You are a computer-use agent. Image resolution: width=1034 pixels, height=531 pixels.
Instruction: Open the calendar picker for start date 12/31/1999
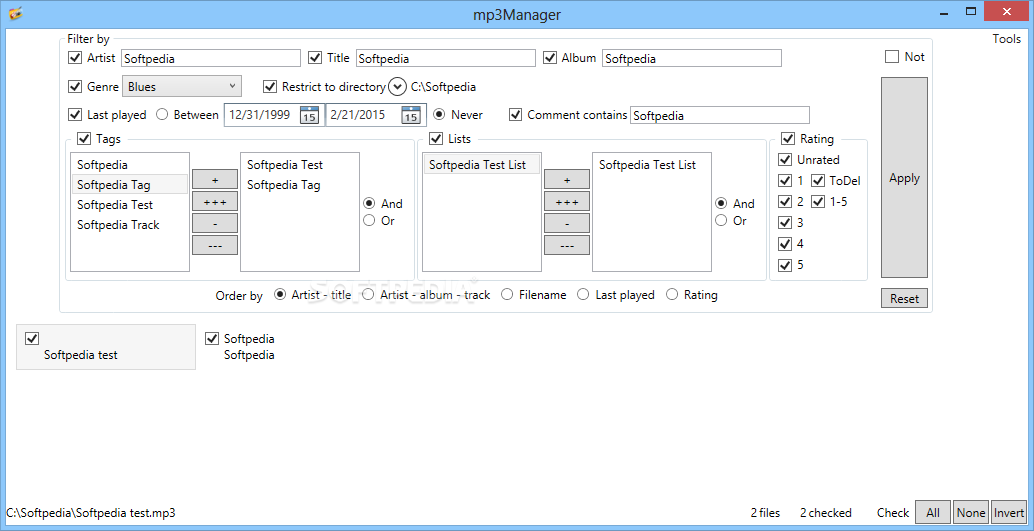(309, 115)
